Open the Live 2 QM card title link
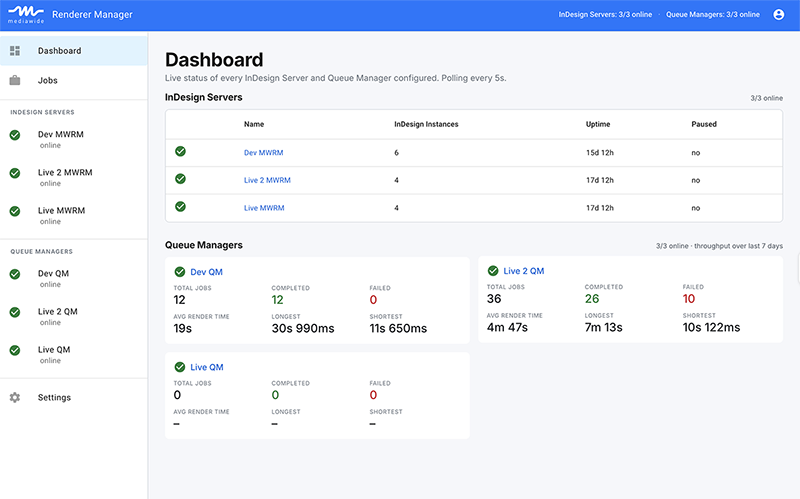The height and width of the screenshot is (499, 800). coord(523,271)
